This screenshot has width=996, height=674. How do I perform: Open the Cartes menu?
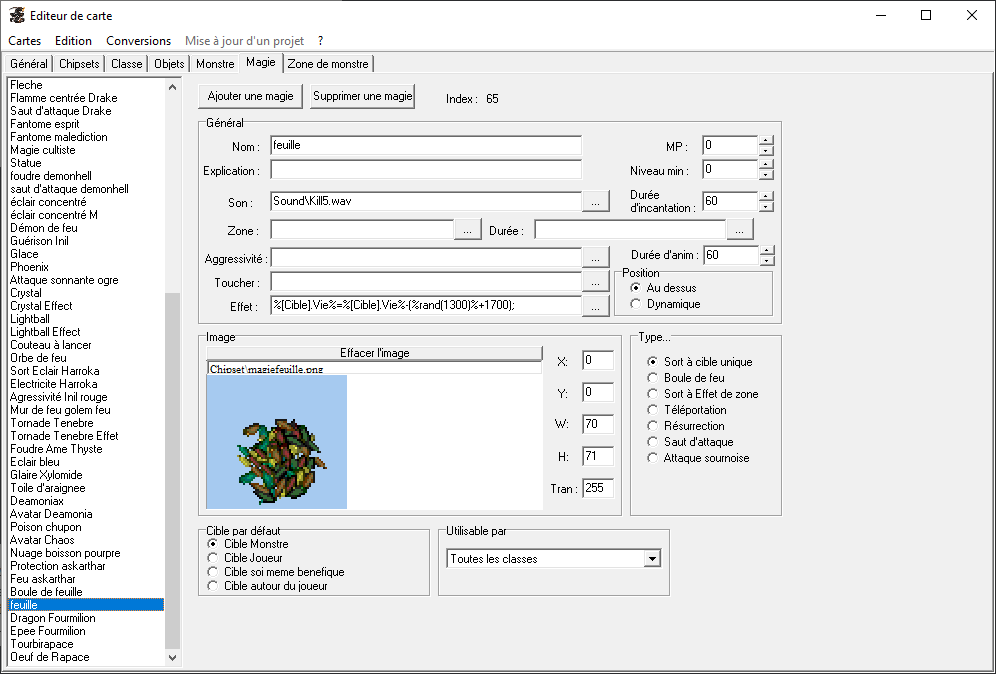(25, 41)
